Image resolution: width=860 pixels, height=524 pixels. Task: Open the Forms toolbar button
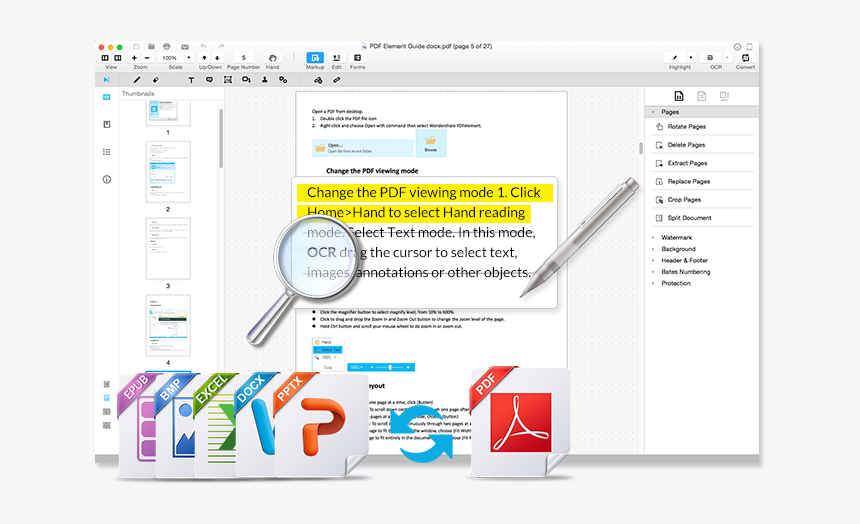click(x=358, y=58)
